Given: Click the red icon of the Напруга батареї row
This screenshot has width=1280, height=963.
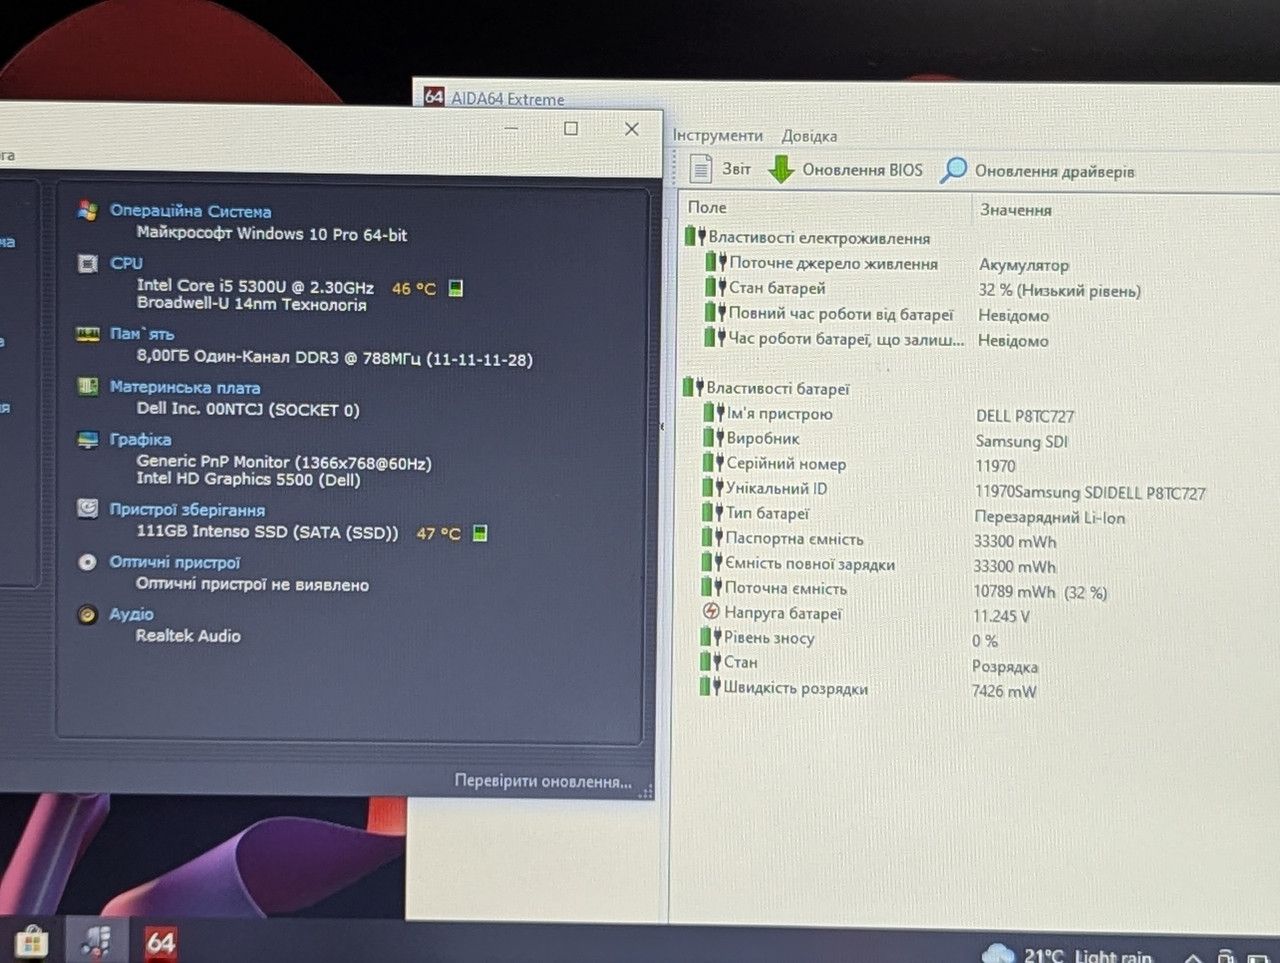Looking at the screenshot, I should [711, 612].
